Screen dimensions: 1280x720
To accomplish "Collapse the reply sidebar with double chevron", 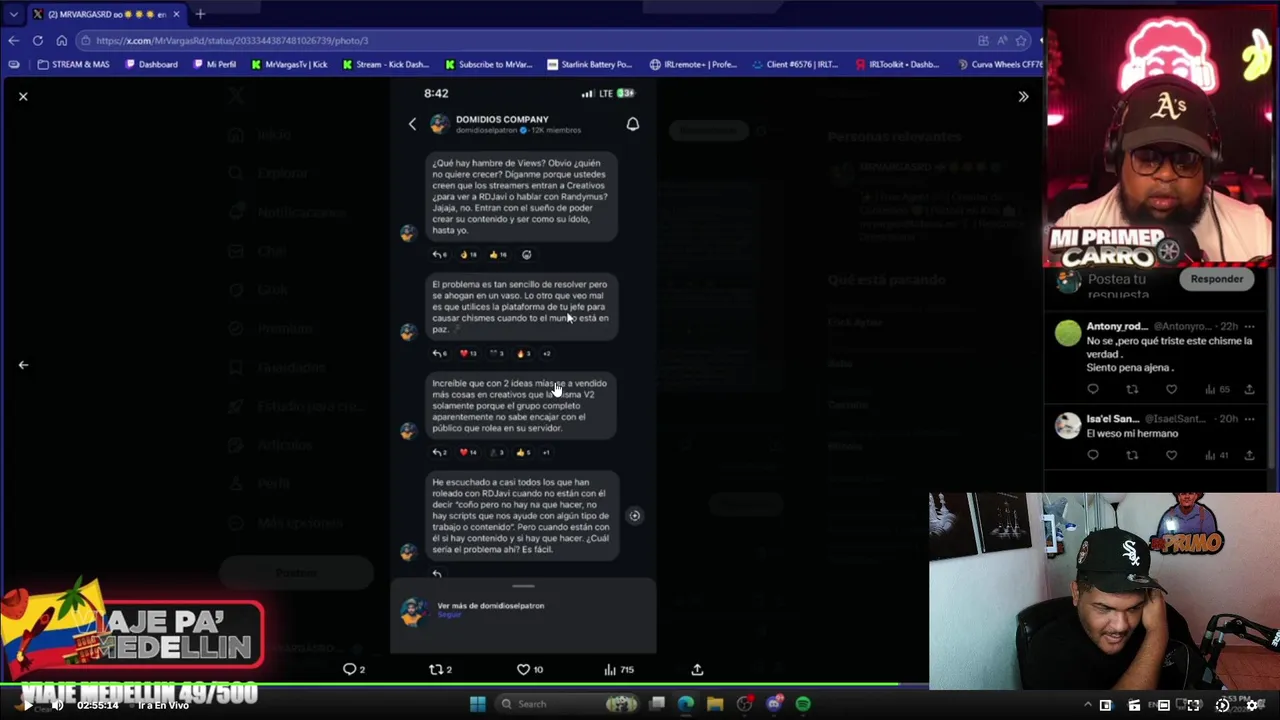I will coord(1023,96).
